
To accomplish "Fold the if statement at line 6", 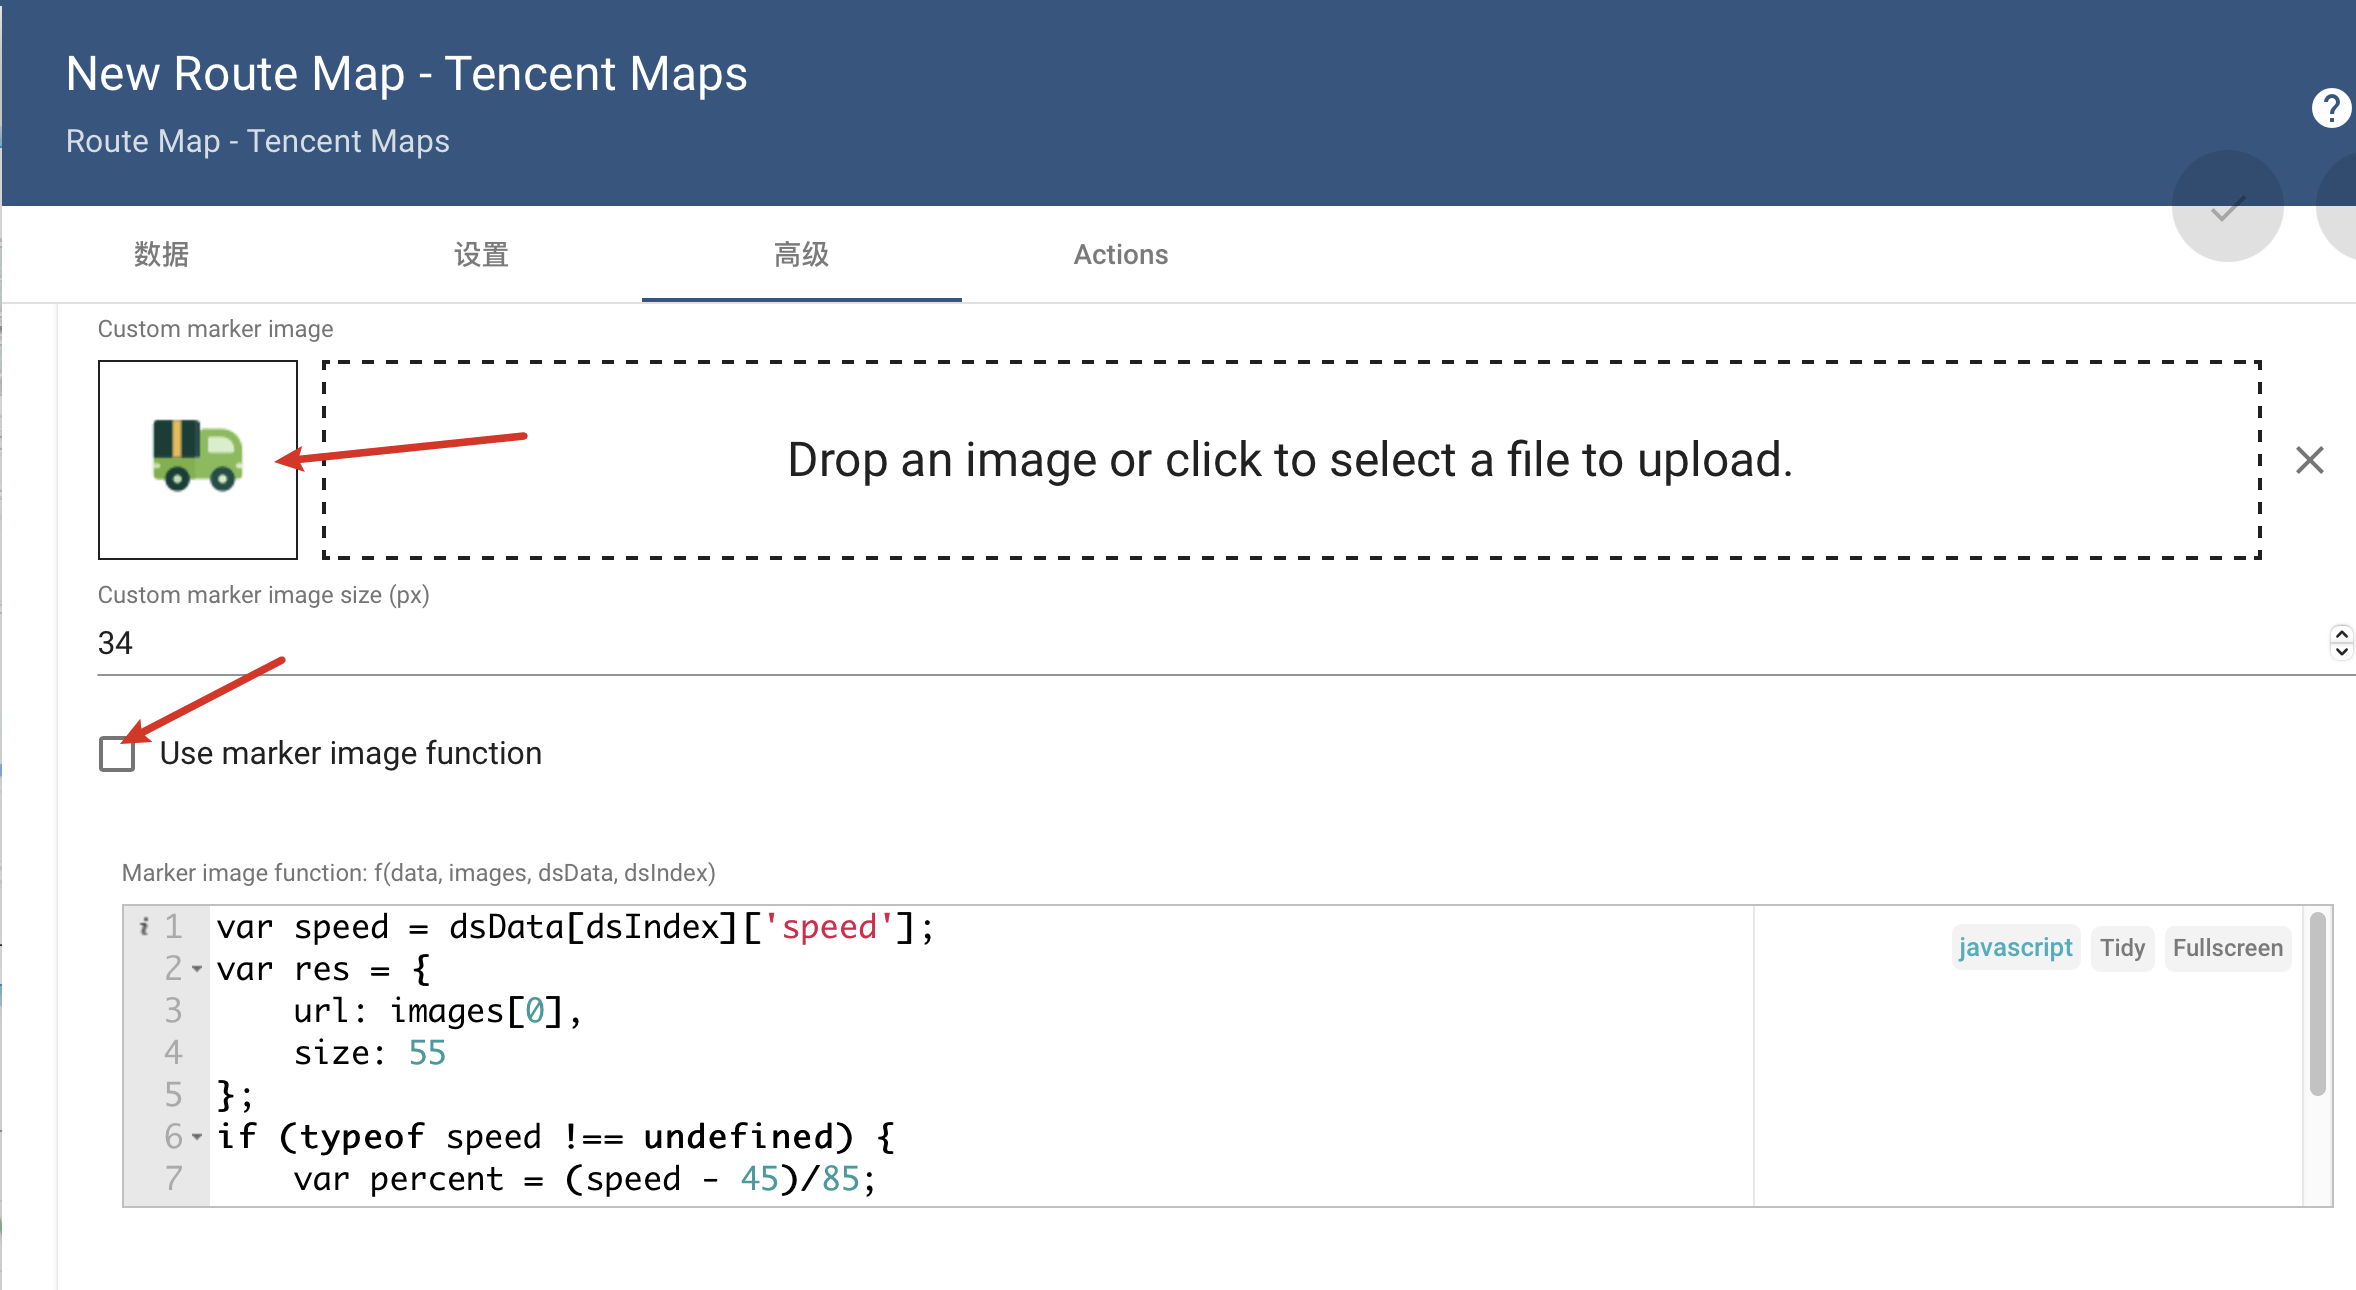I will click(x=197, y=1137).
